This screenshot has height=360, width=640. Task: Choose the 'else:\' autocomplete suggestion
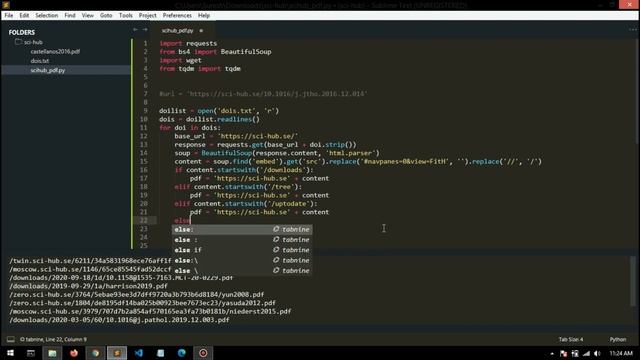click(242, 260)
